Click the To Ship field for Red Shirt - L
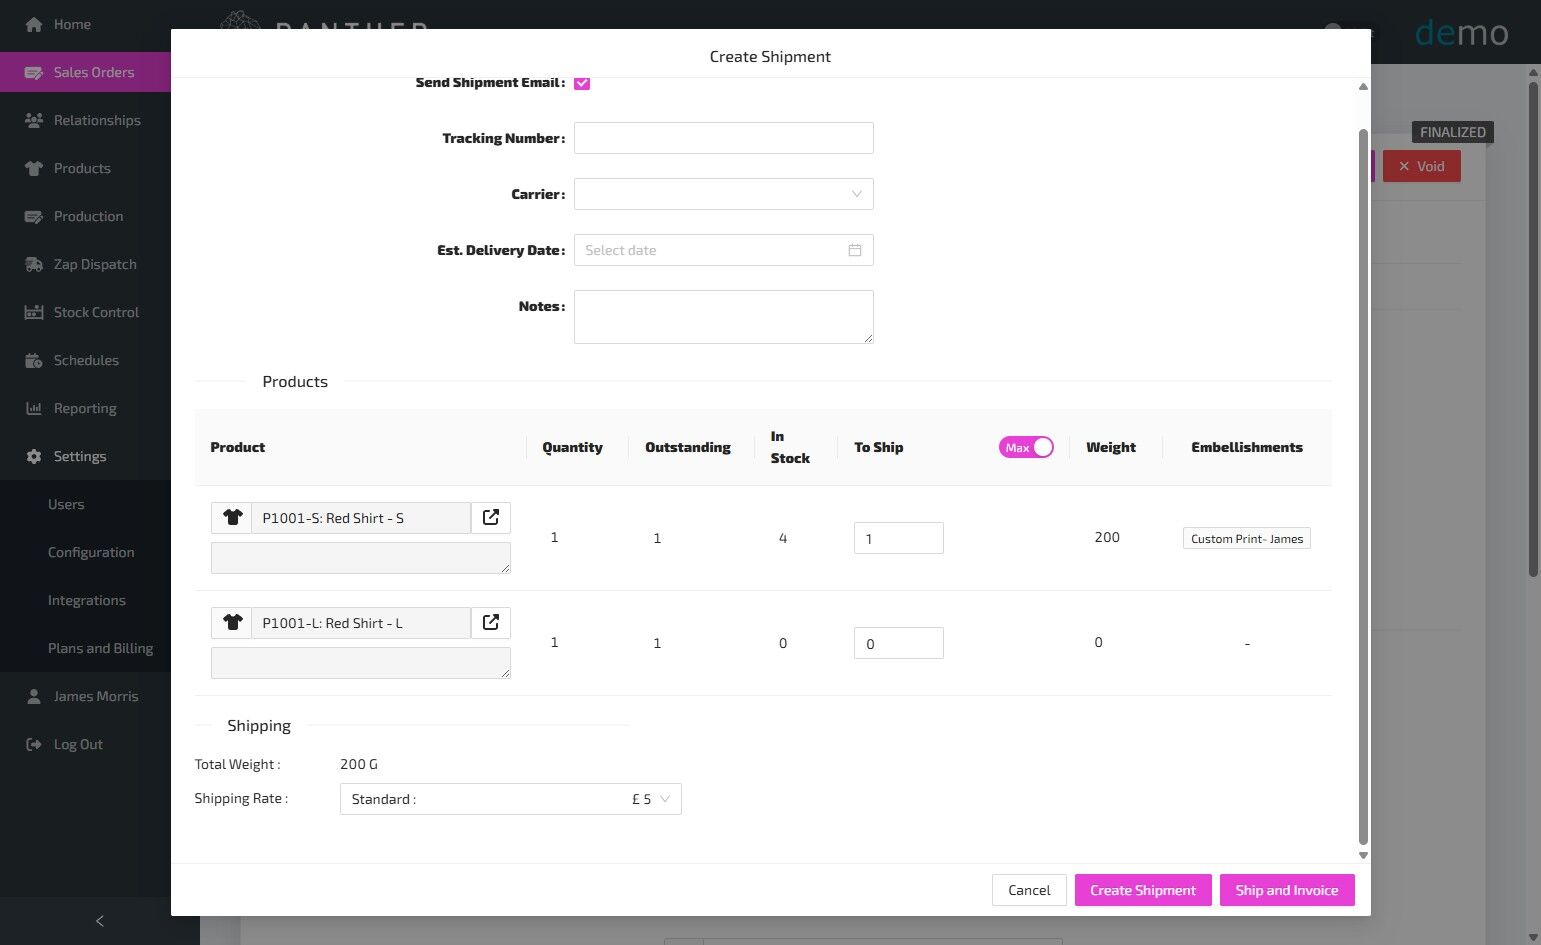 point(898,643)
